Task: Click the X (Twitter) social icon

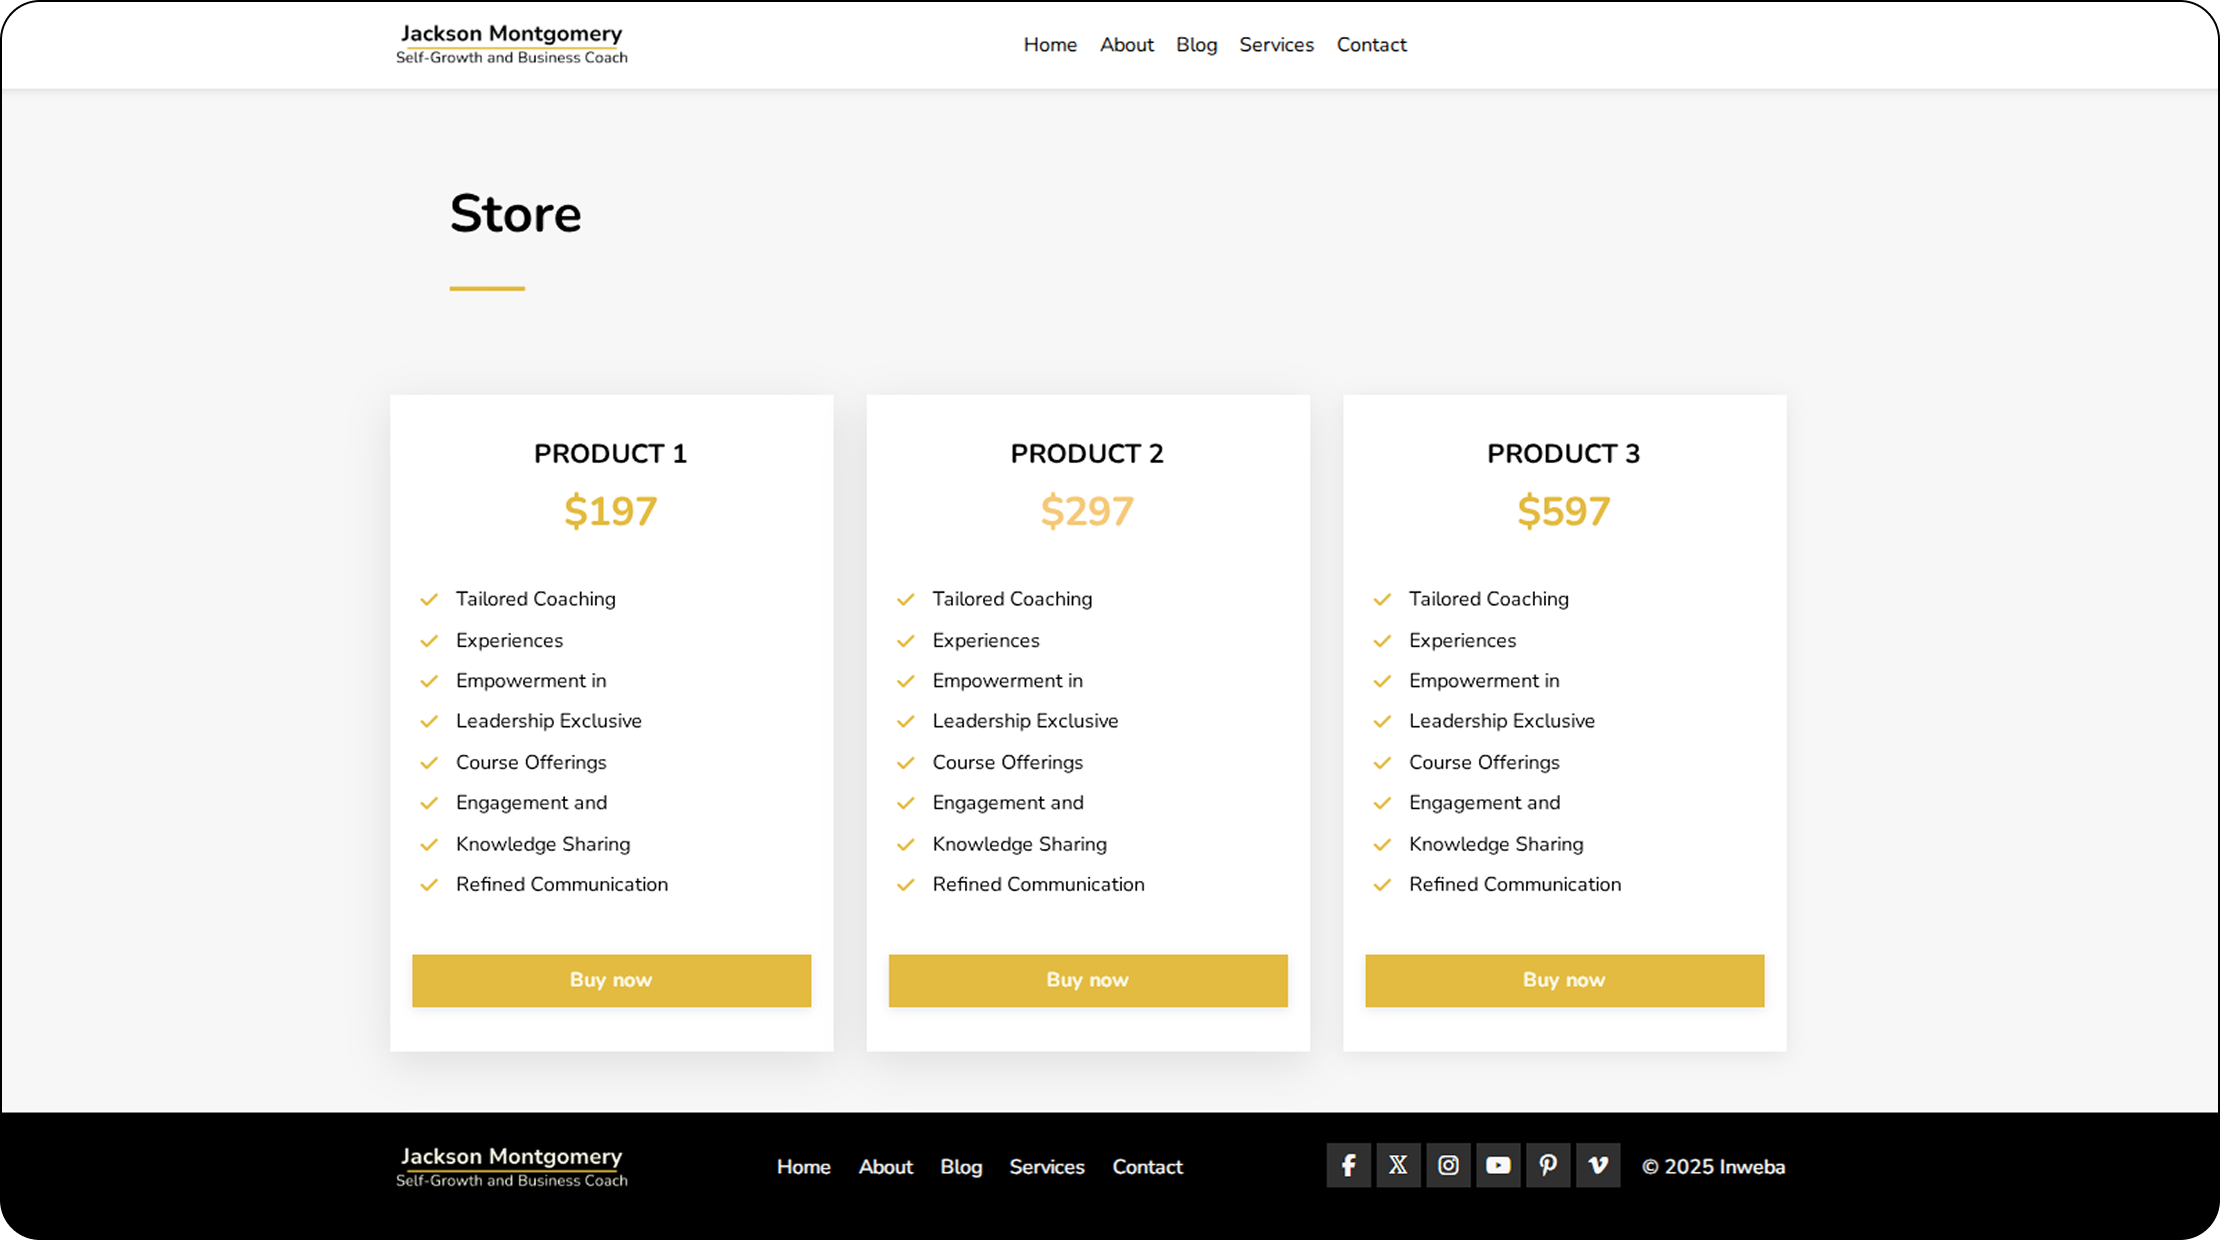Action: point(1398,1165)
